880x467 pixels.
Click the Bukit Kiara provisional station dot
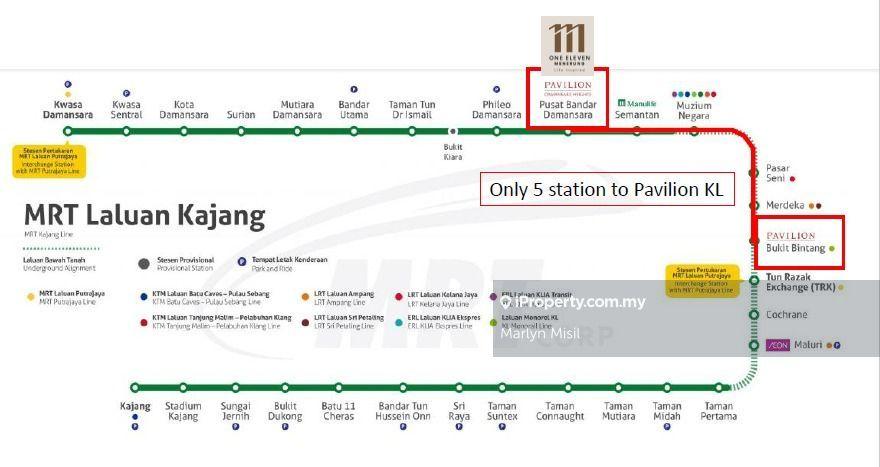click(452, 131)
